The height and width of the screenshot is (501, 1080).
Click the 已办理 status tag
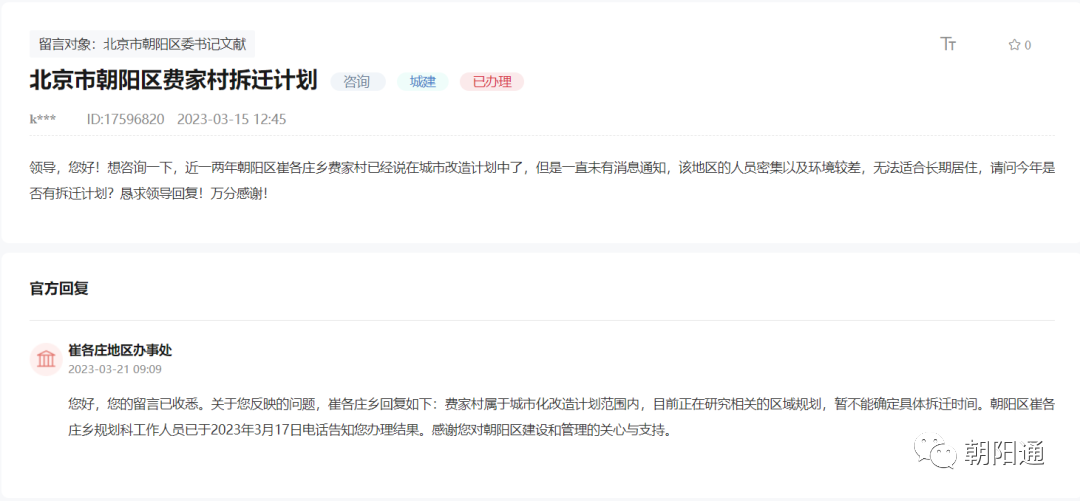point(491,82)
